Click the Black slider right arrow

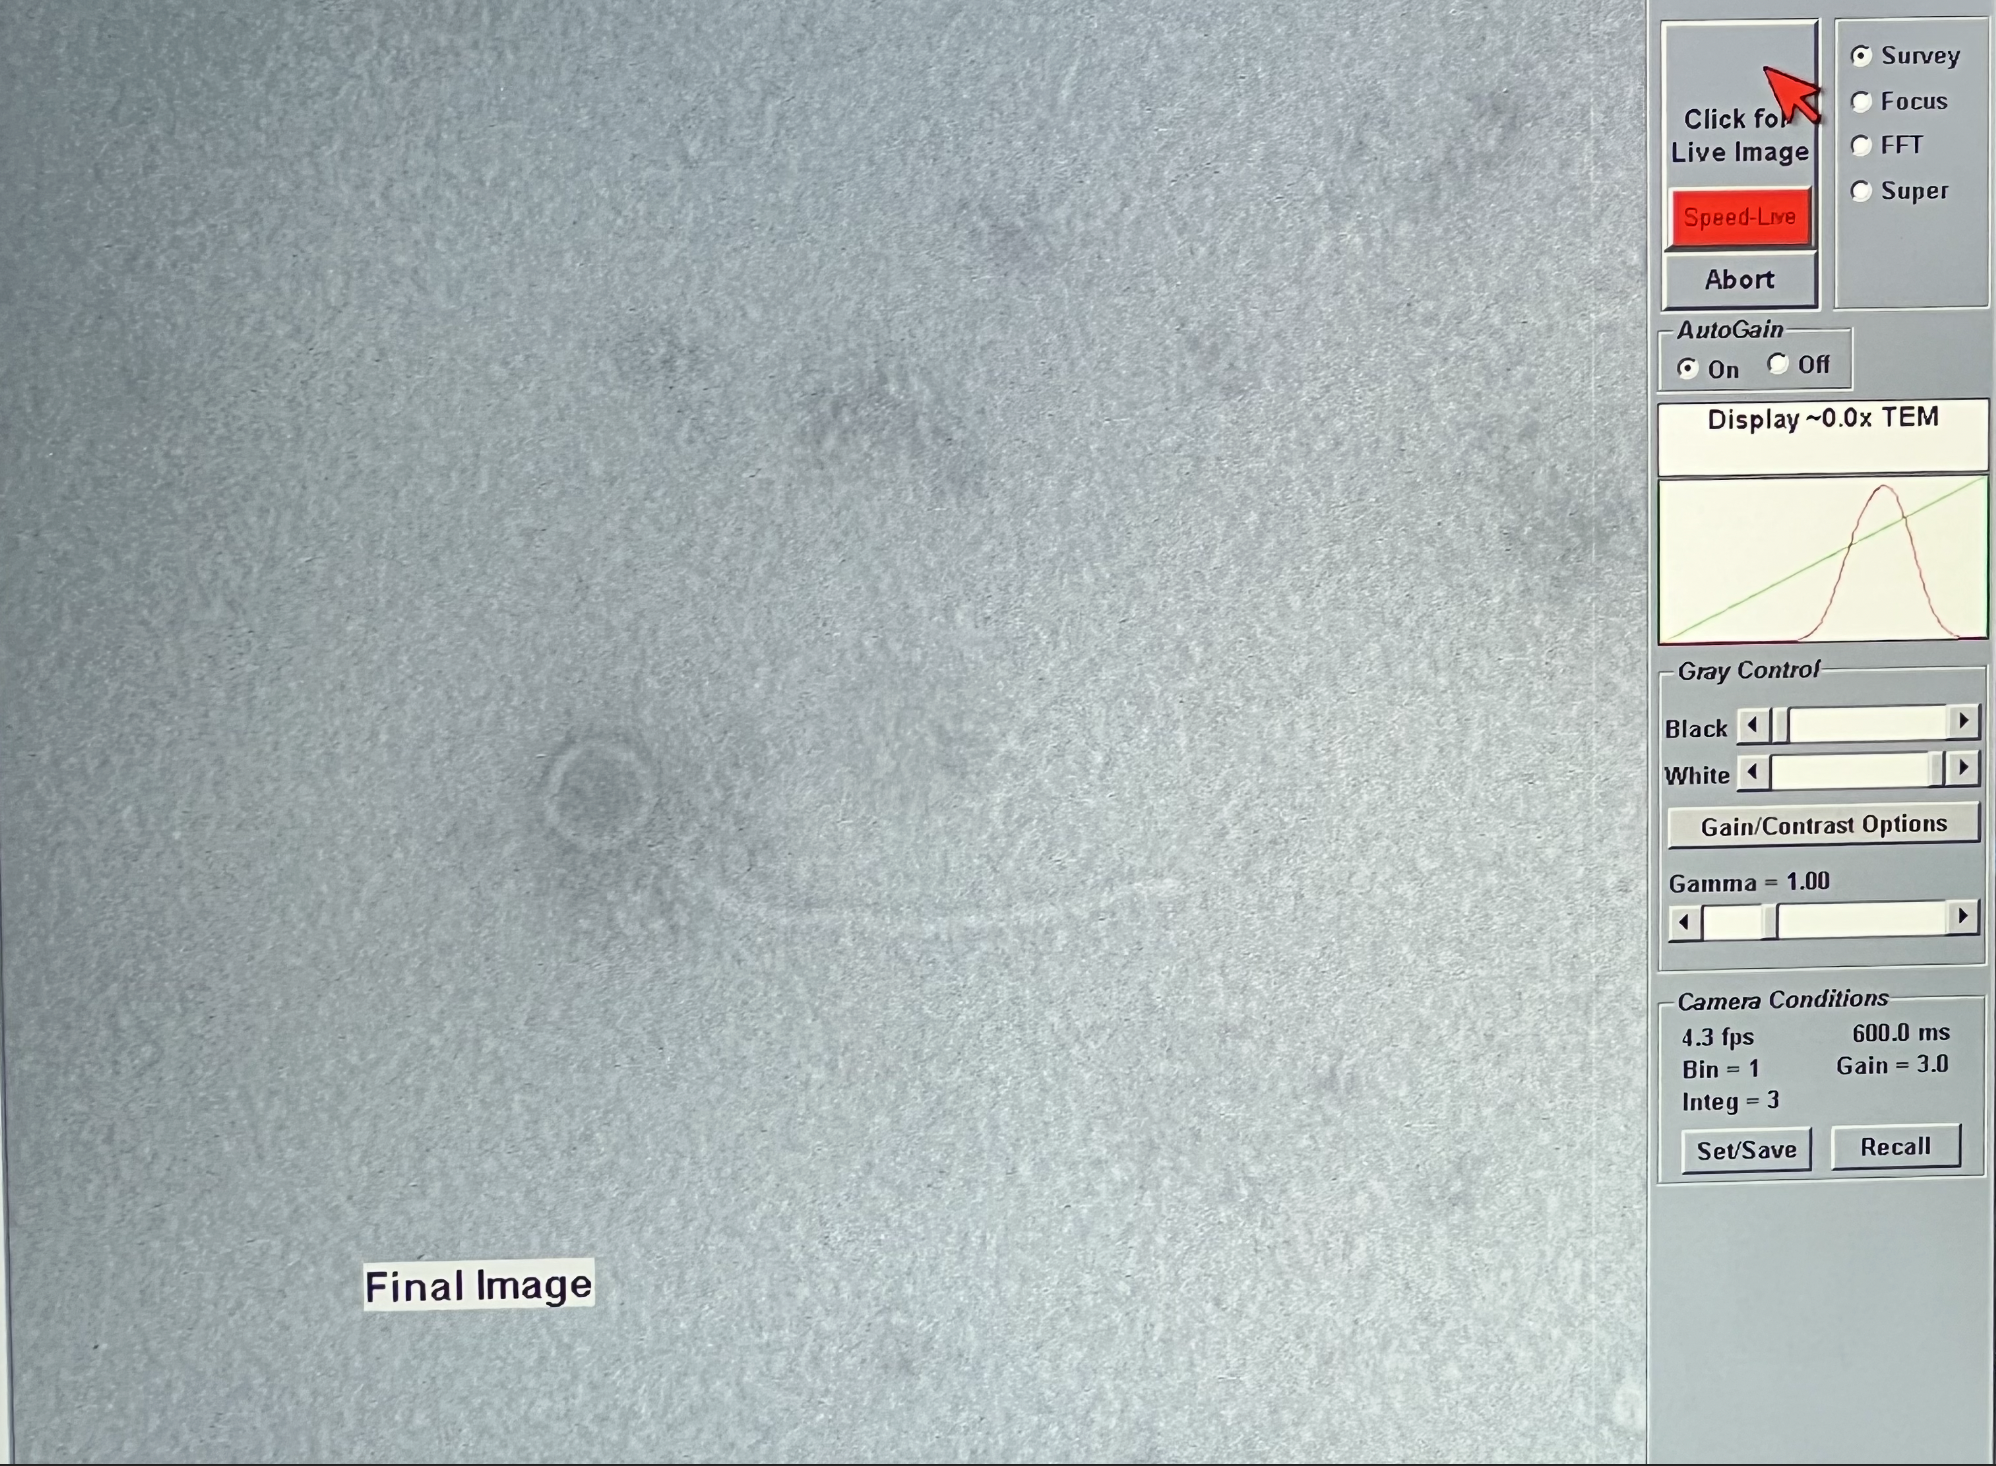pos(1963,721)
